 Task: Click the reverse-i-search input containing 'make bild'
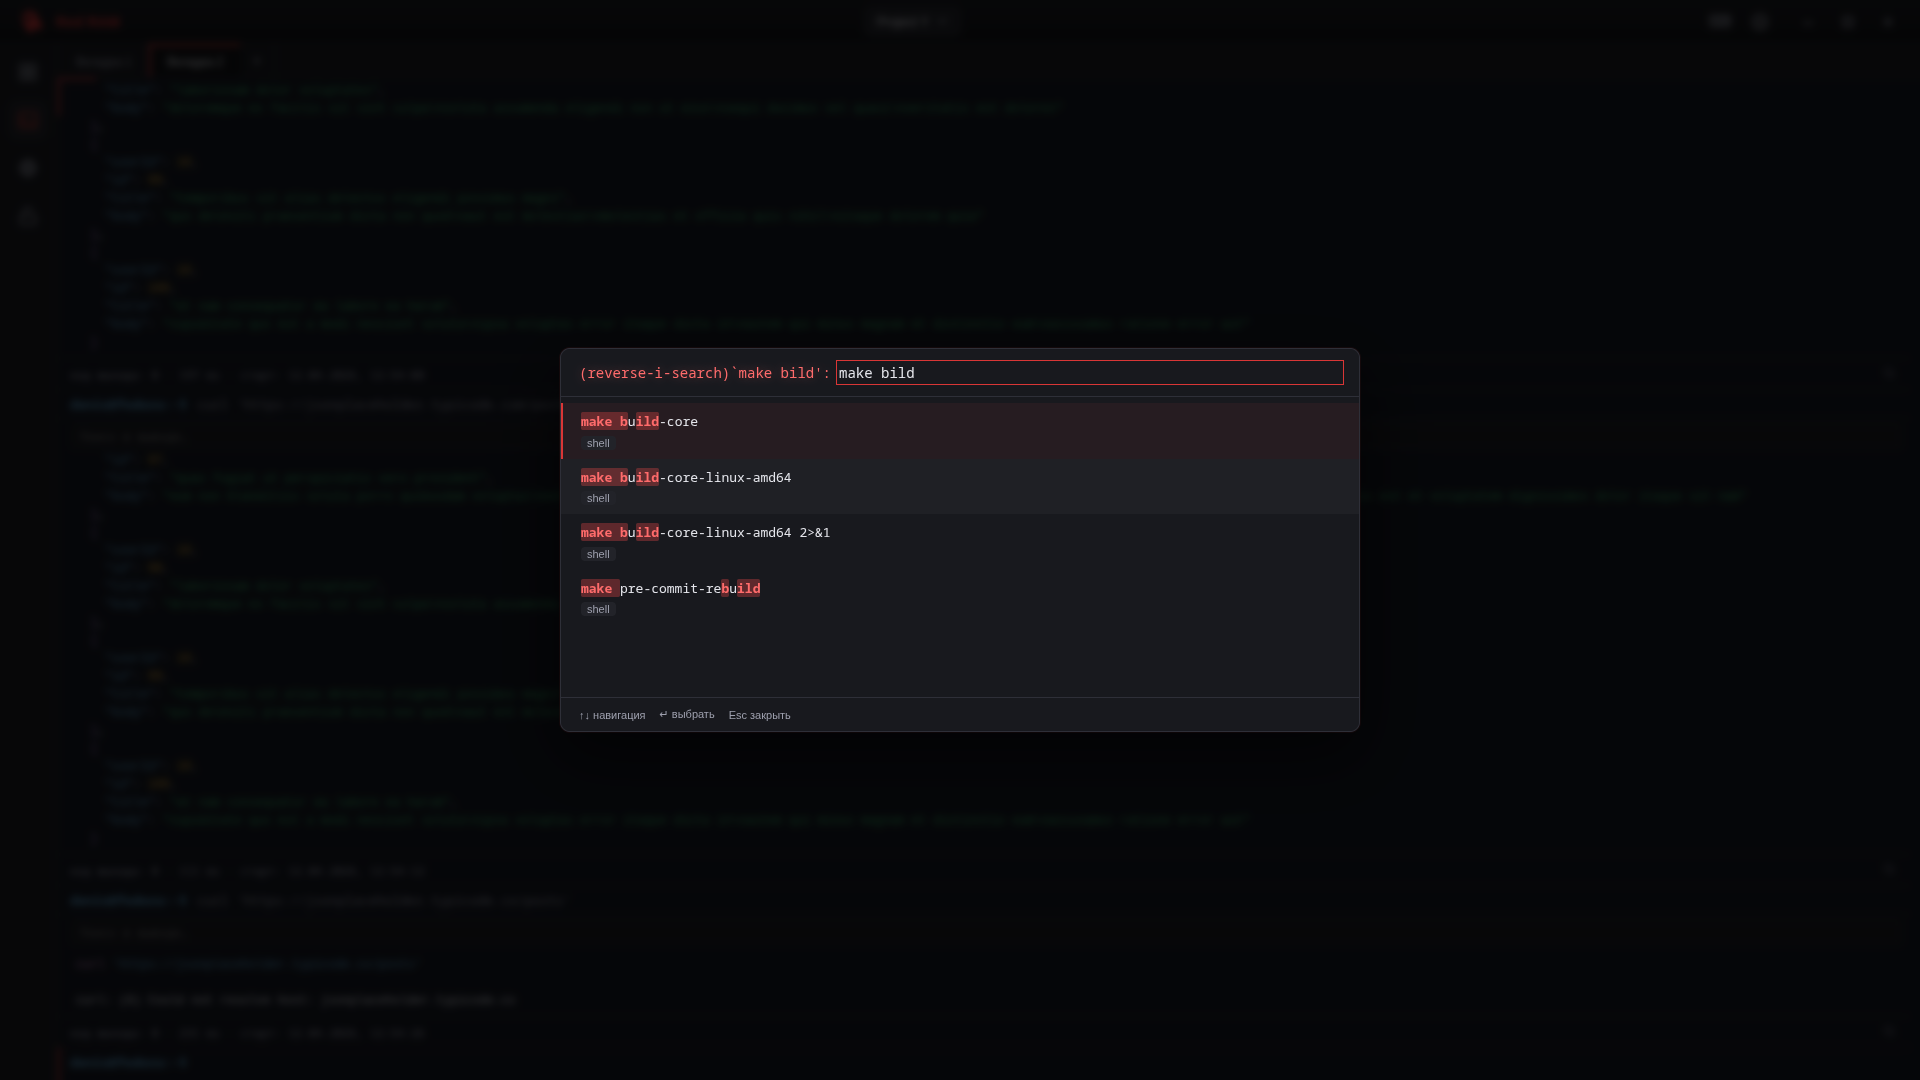coord(1088,373)
